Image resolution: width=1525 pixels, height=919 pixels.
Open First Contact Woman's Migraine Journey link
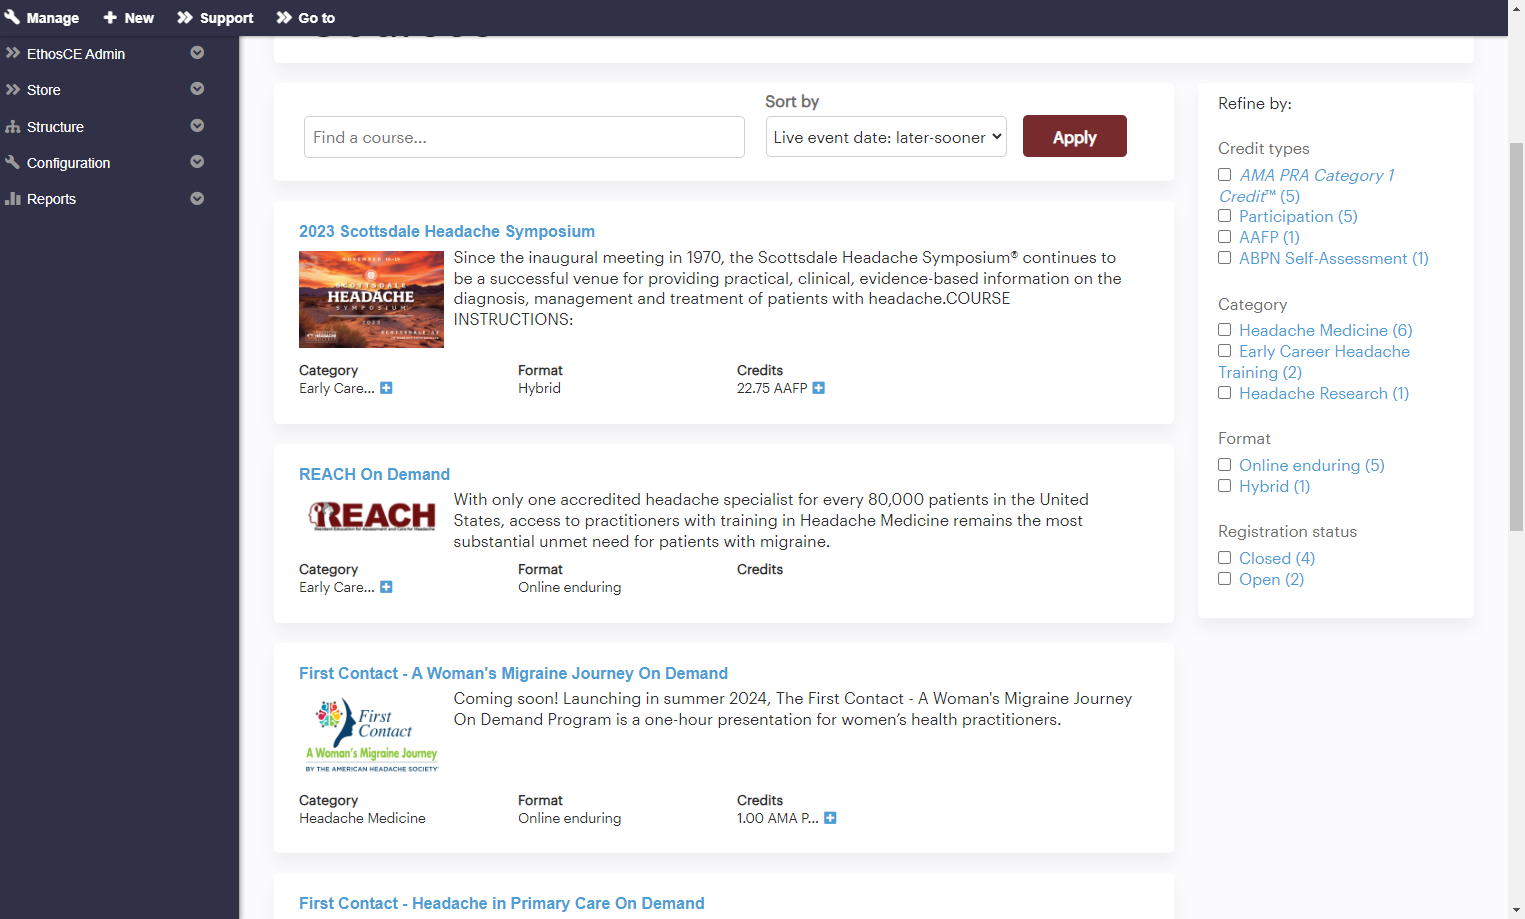pyautogui.click(x=513, y=673)
